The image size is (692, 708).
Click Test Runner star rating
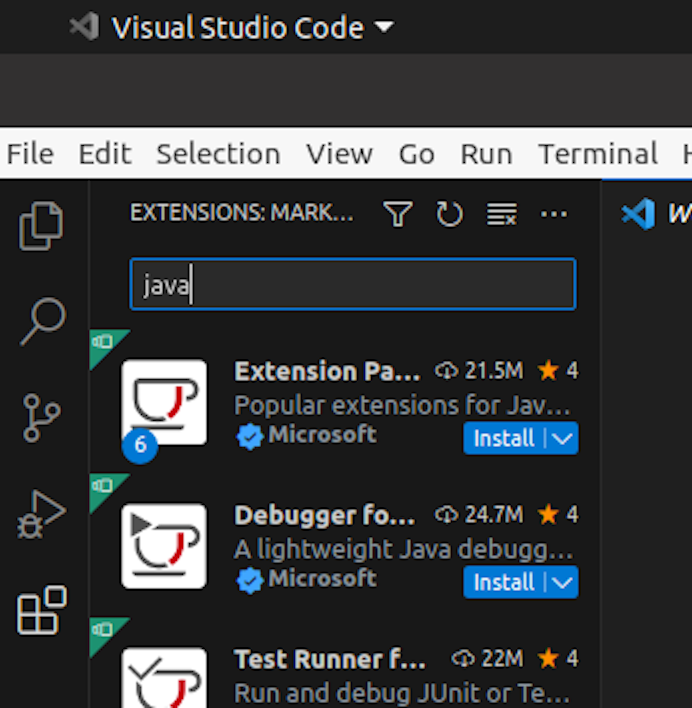tap(557, 658)
